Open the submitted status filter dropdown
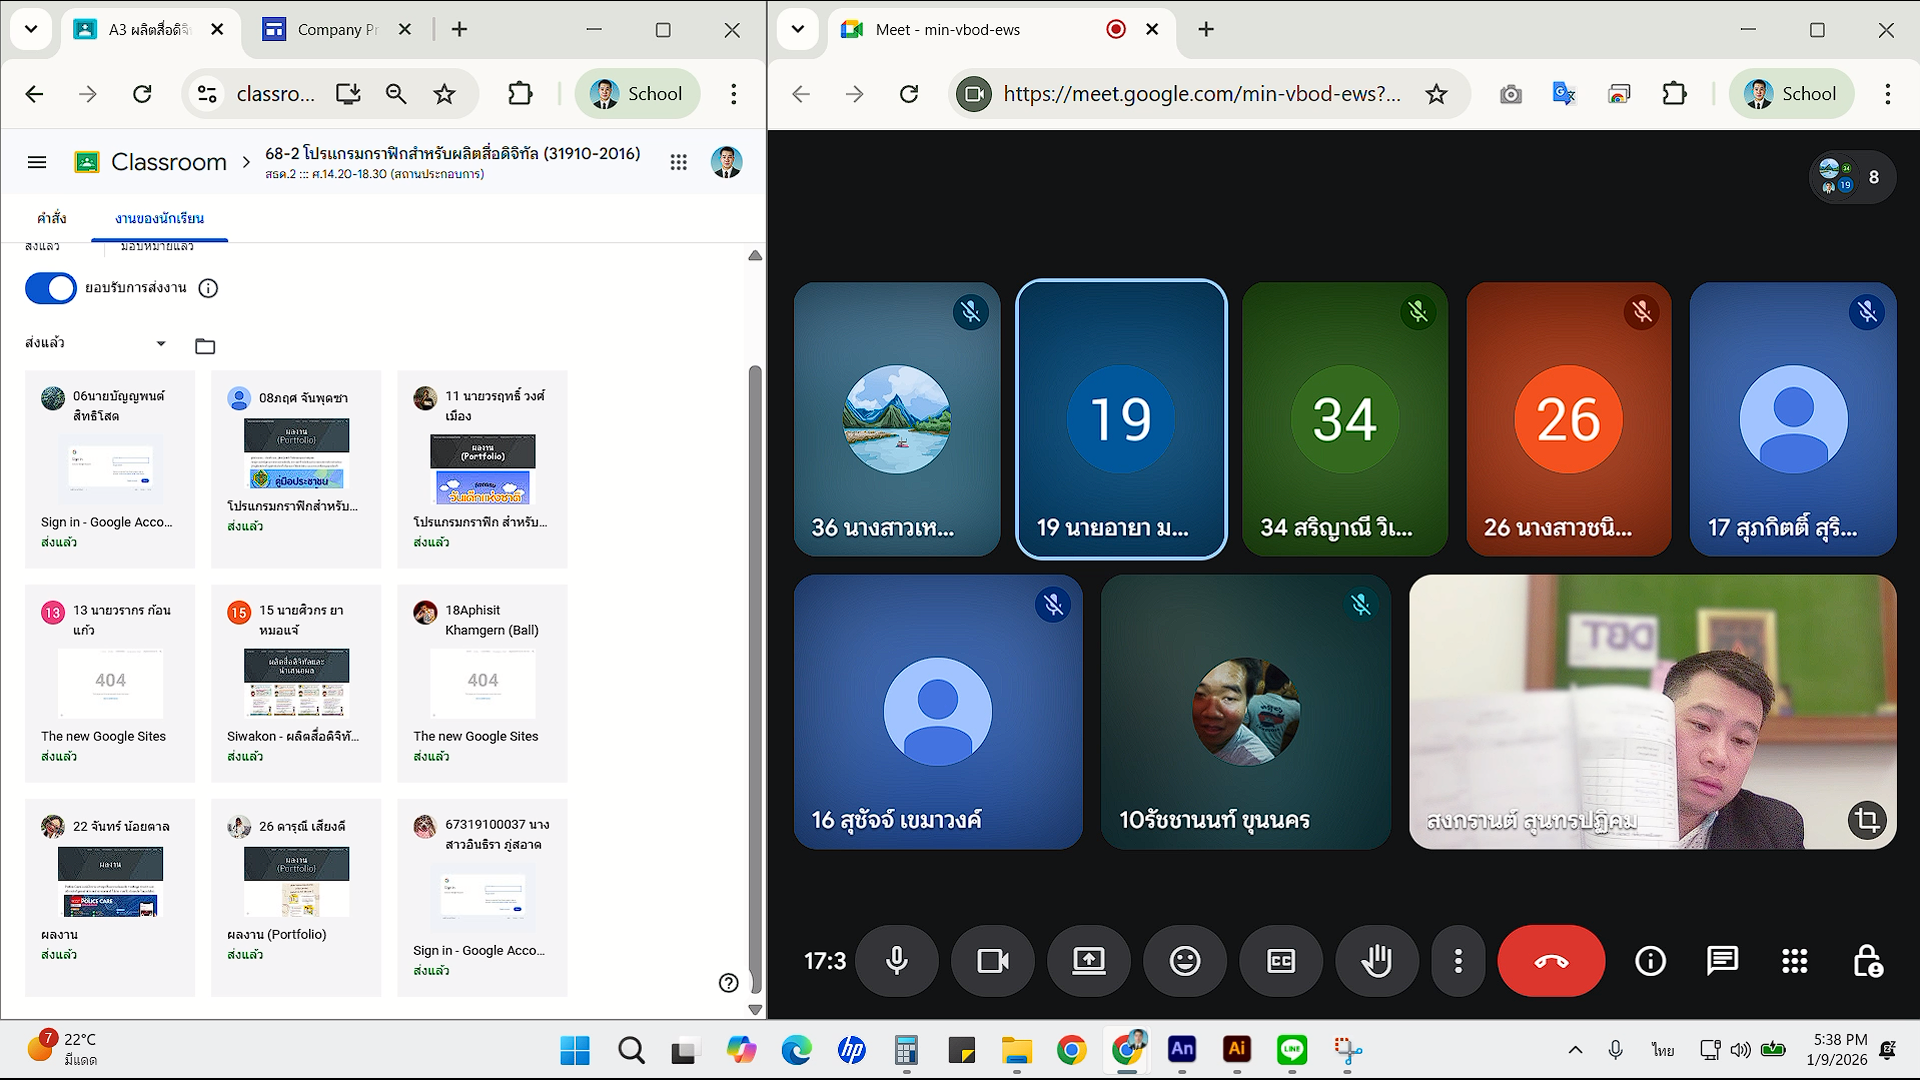1920x1080 pixels. pos(96,343)
